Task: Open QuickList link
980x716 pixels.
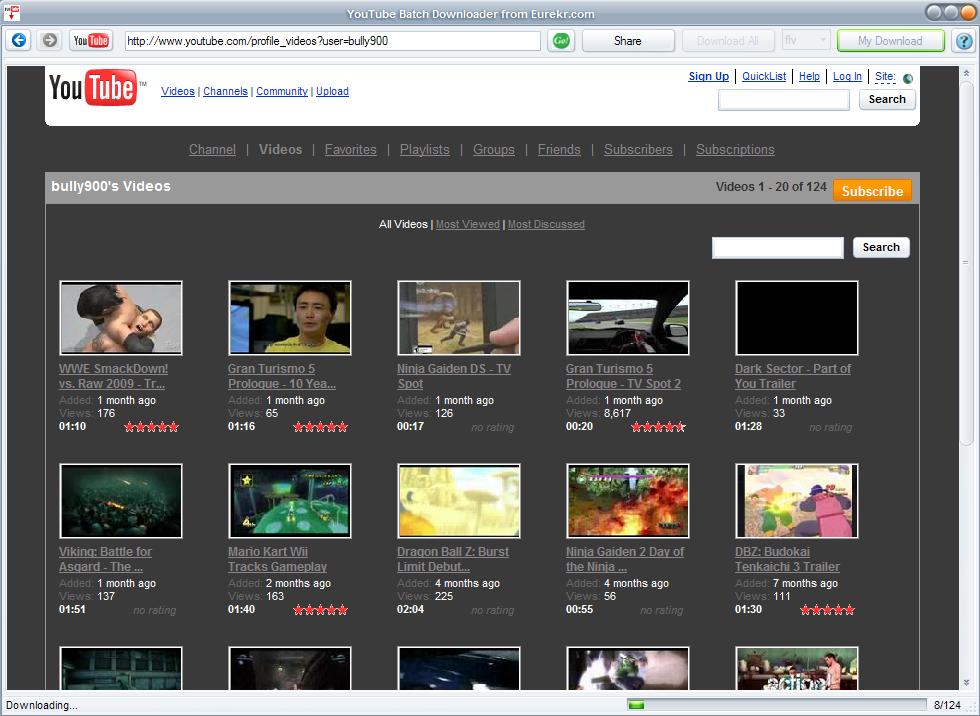Action: tap(764, 76)
